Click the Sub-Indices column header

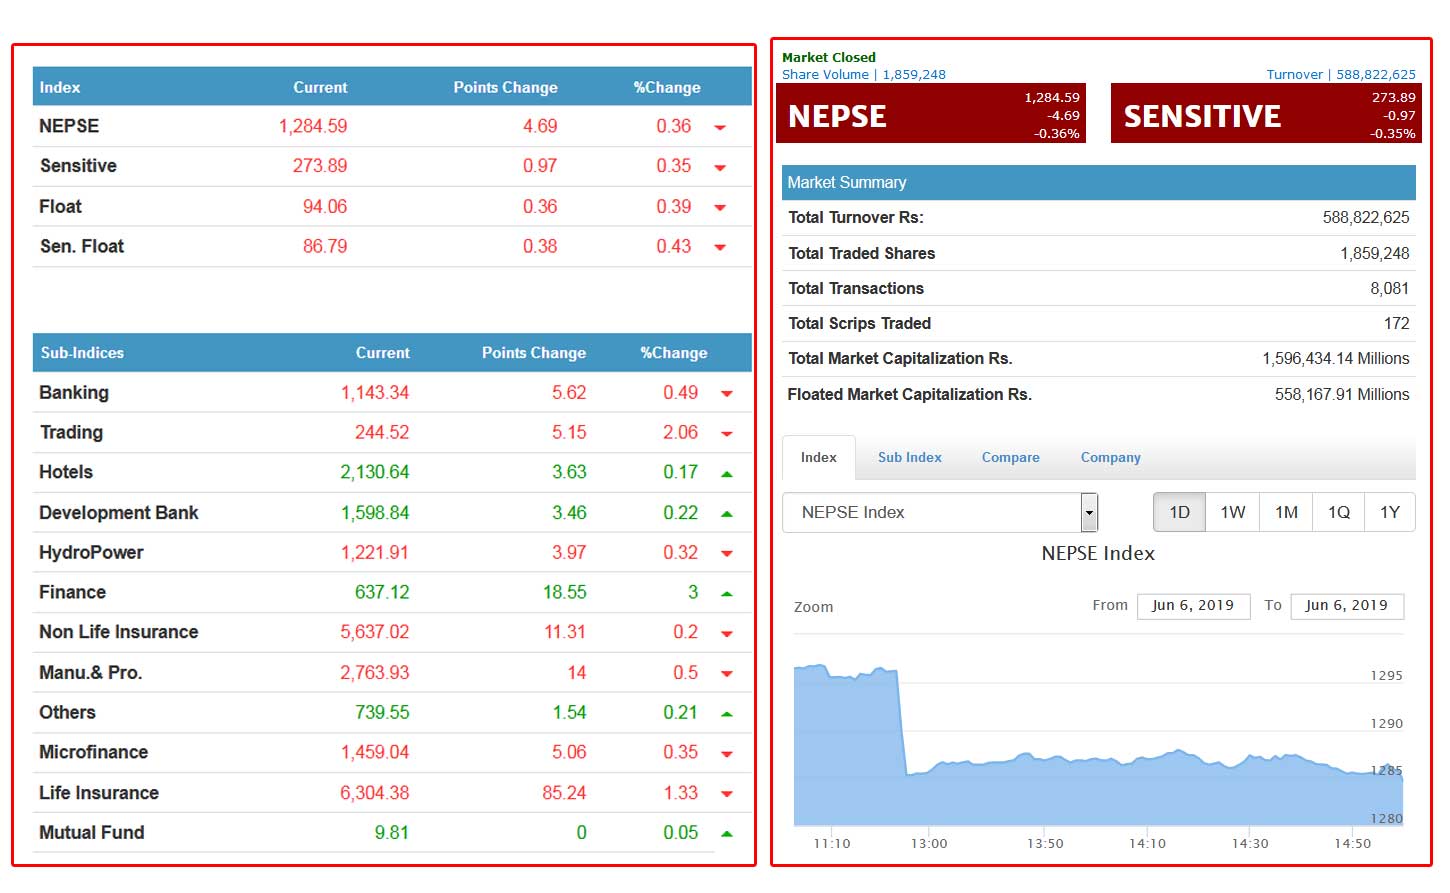82,353
